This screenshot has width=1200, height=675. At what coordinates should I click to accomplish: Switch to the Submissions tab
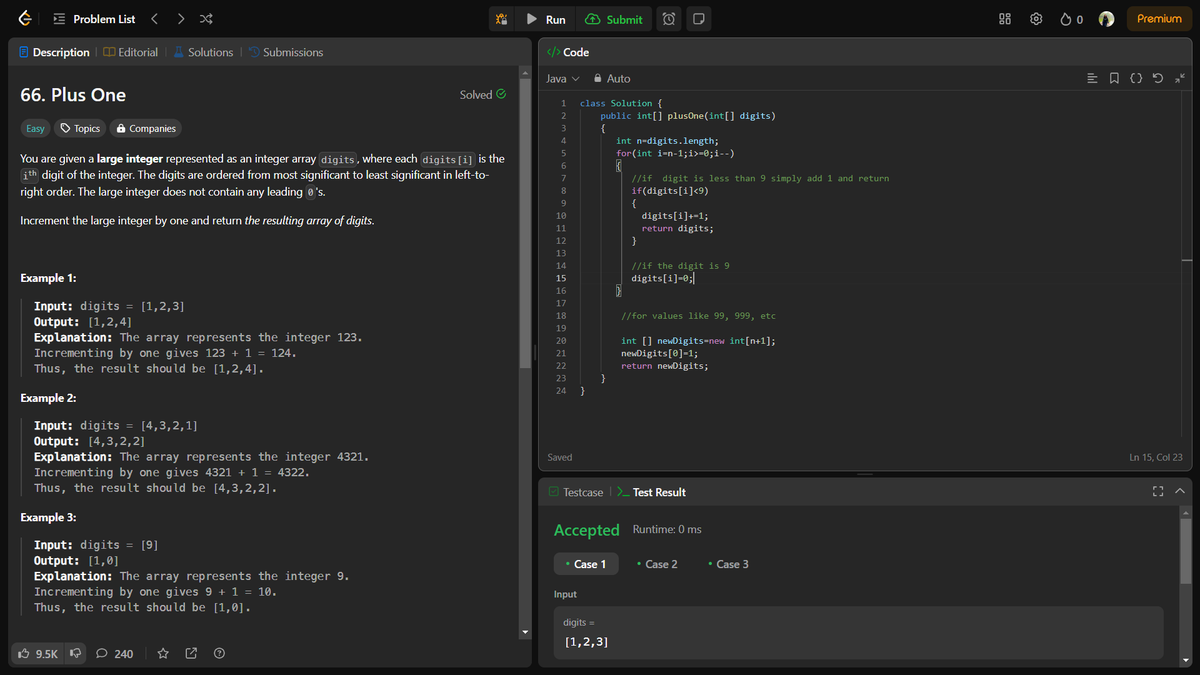coord(285,52)
